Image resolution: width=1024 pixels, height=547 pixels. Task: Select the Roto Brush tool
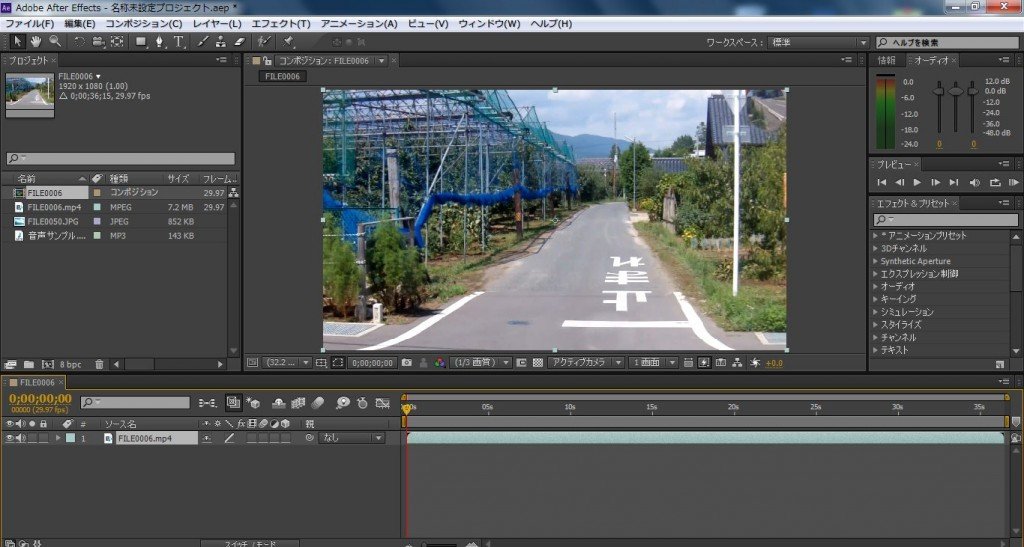(x=263, y=41)
